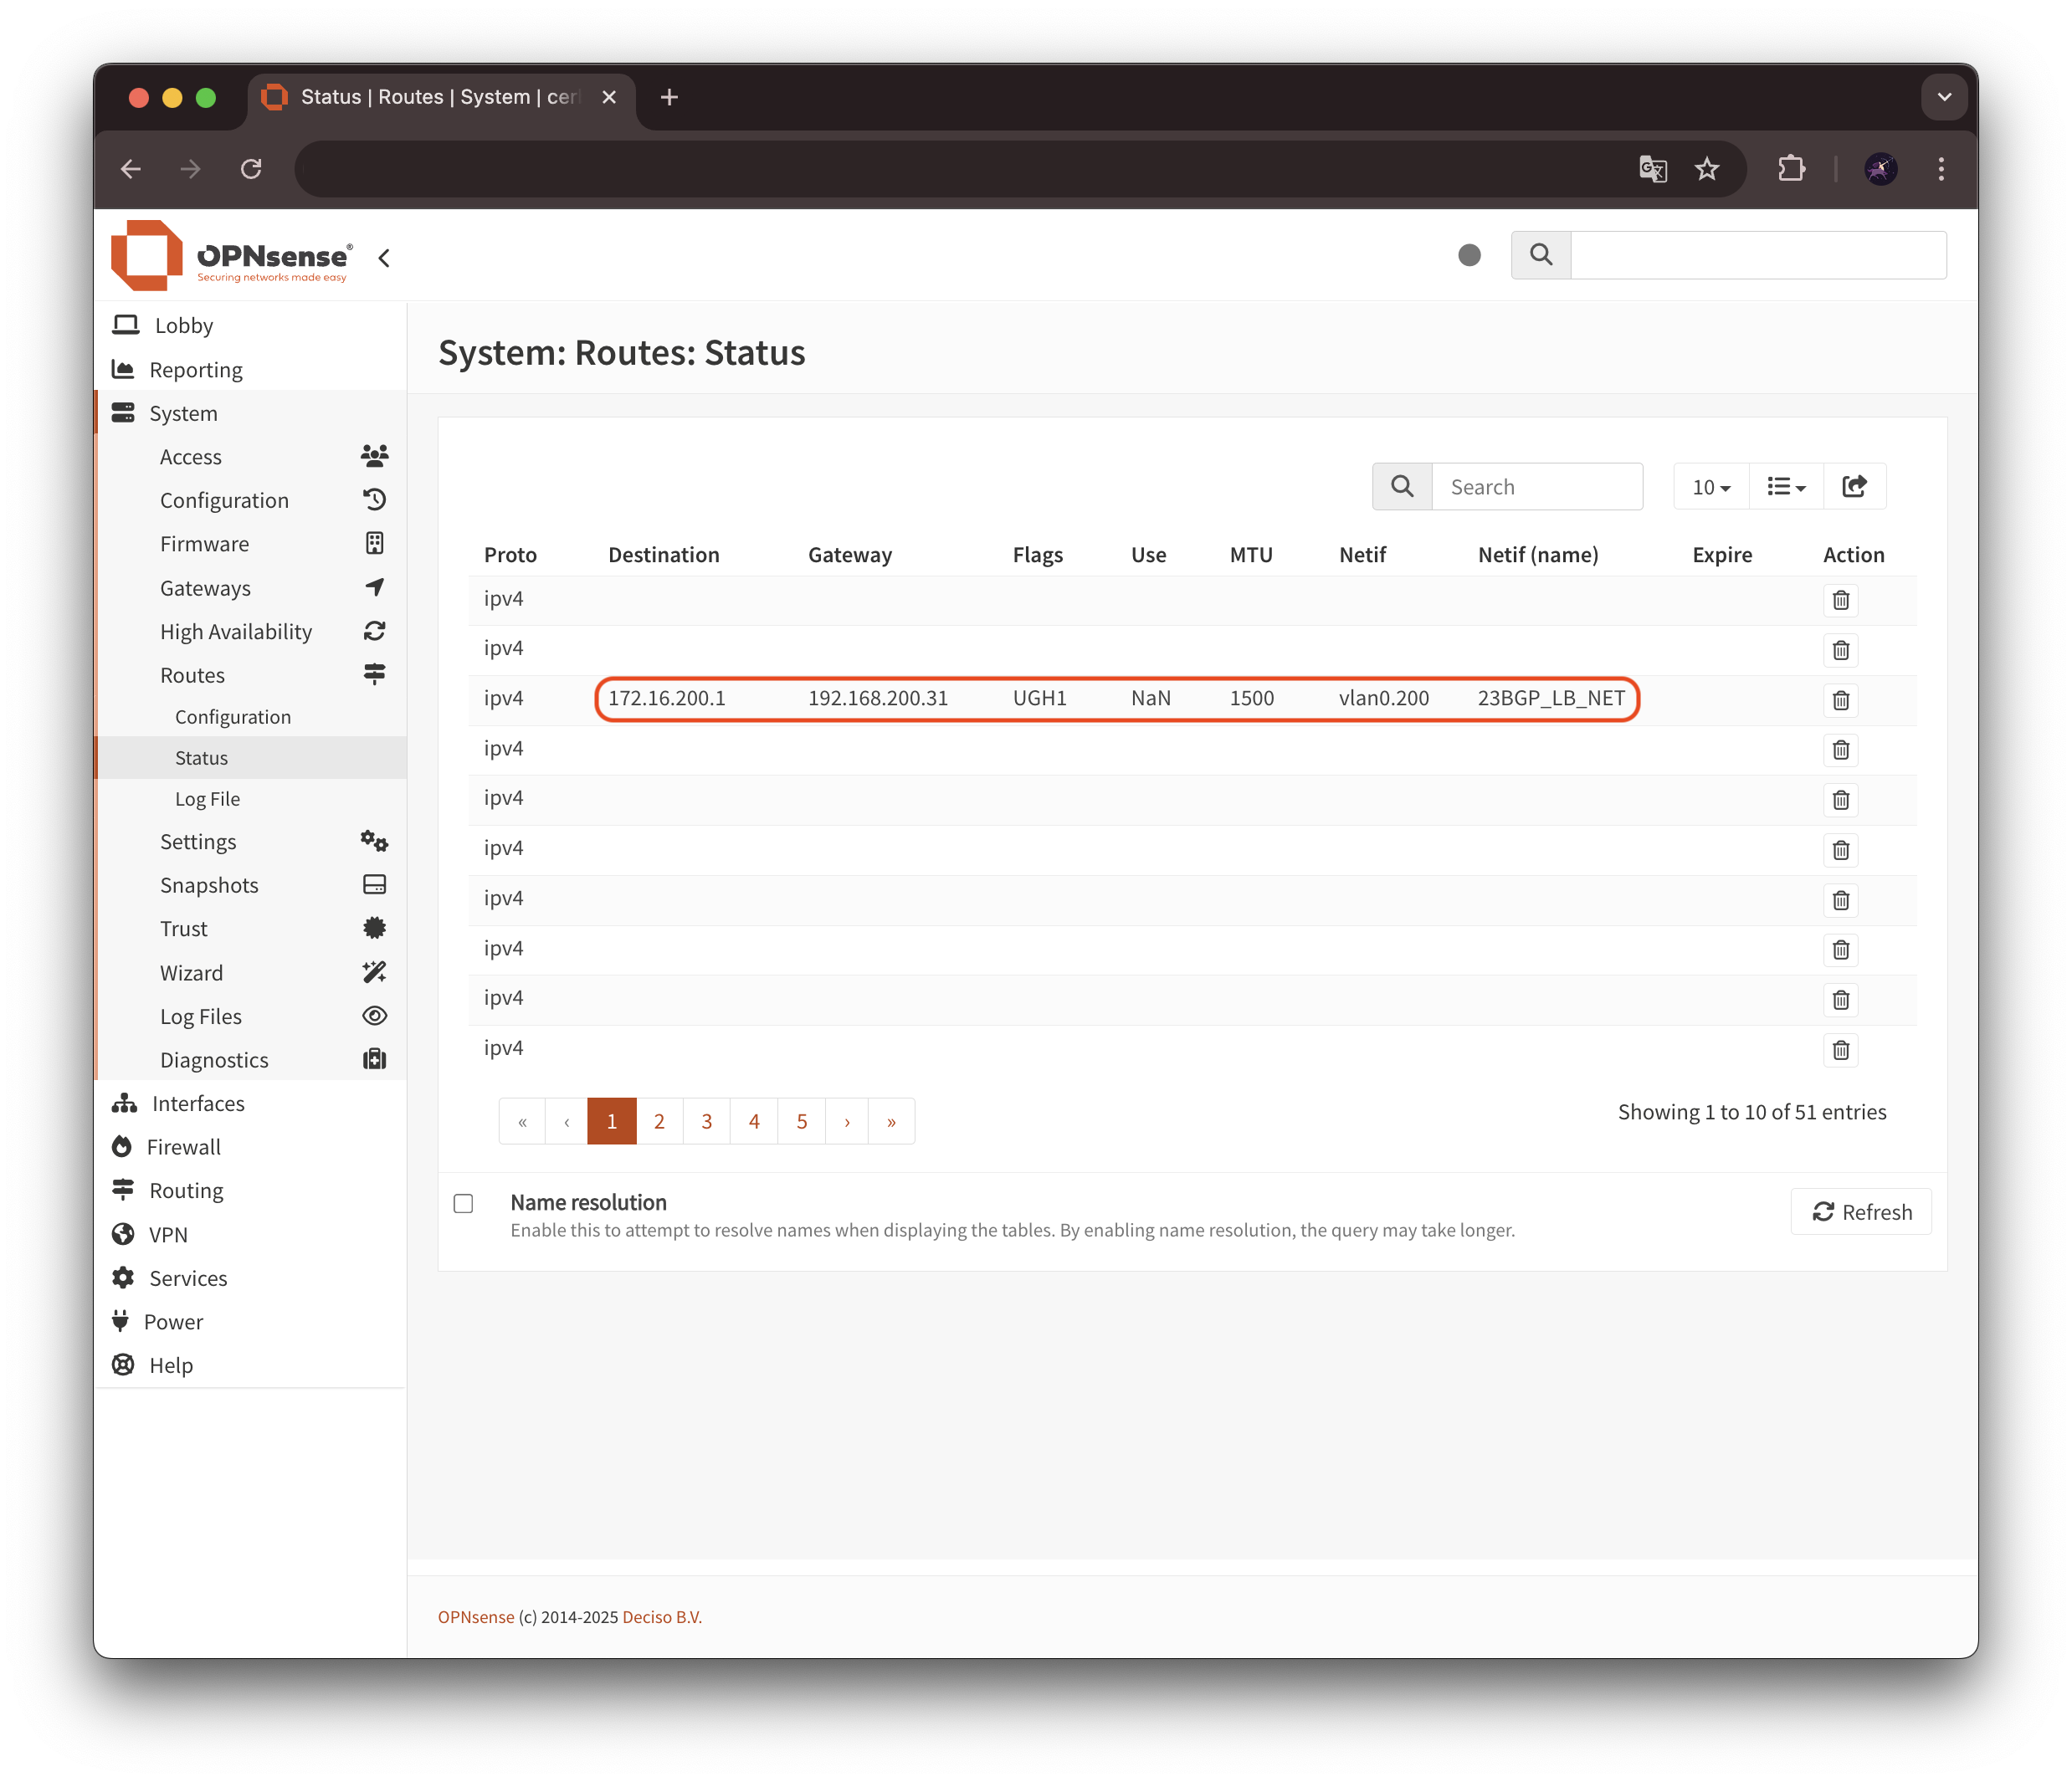Open the column selection list dropdown
This screenshot has width=2072, height=1782.
pos(1786,487)
